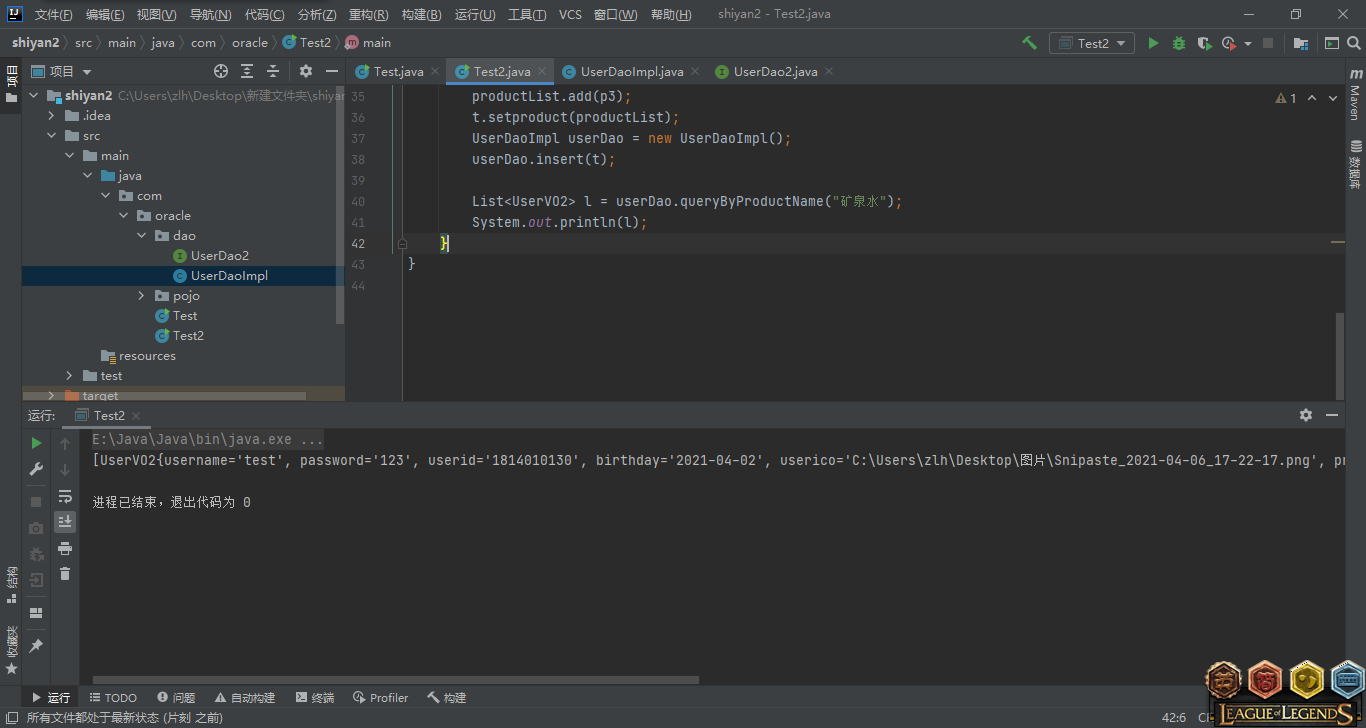Open the TODO tool window button

[113, 697]
